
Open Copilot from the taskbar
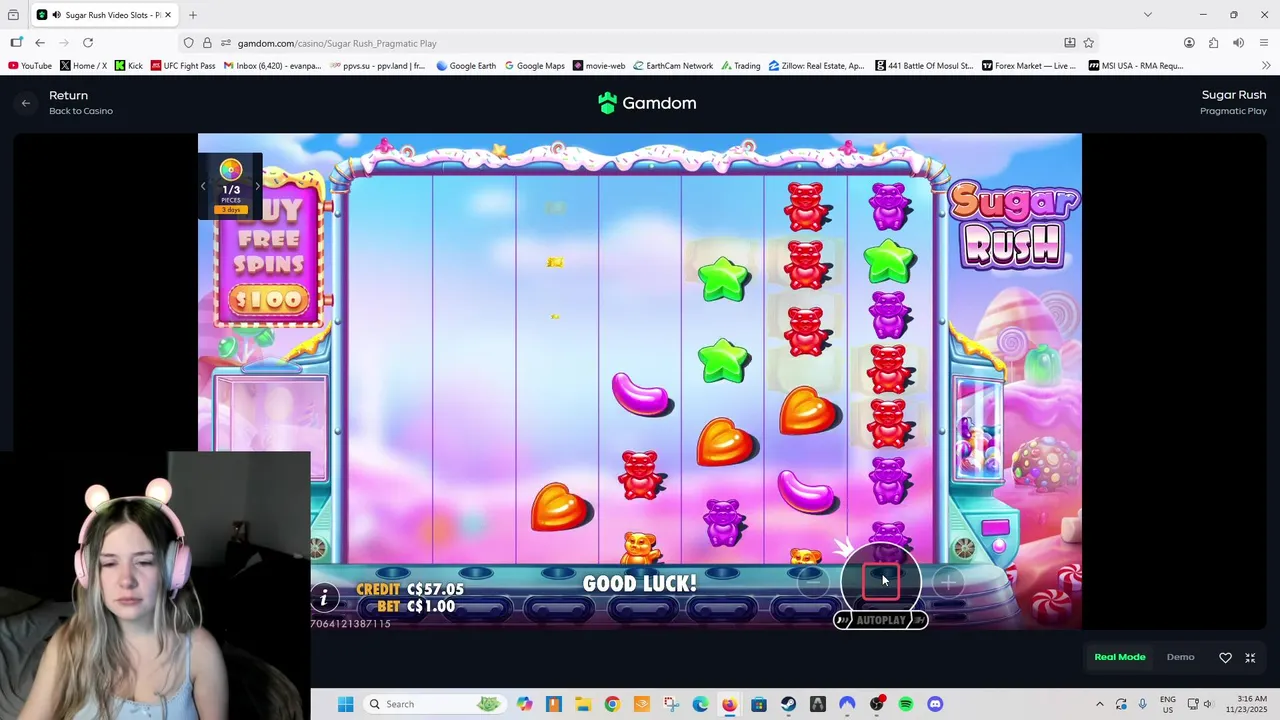(525, 704)
